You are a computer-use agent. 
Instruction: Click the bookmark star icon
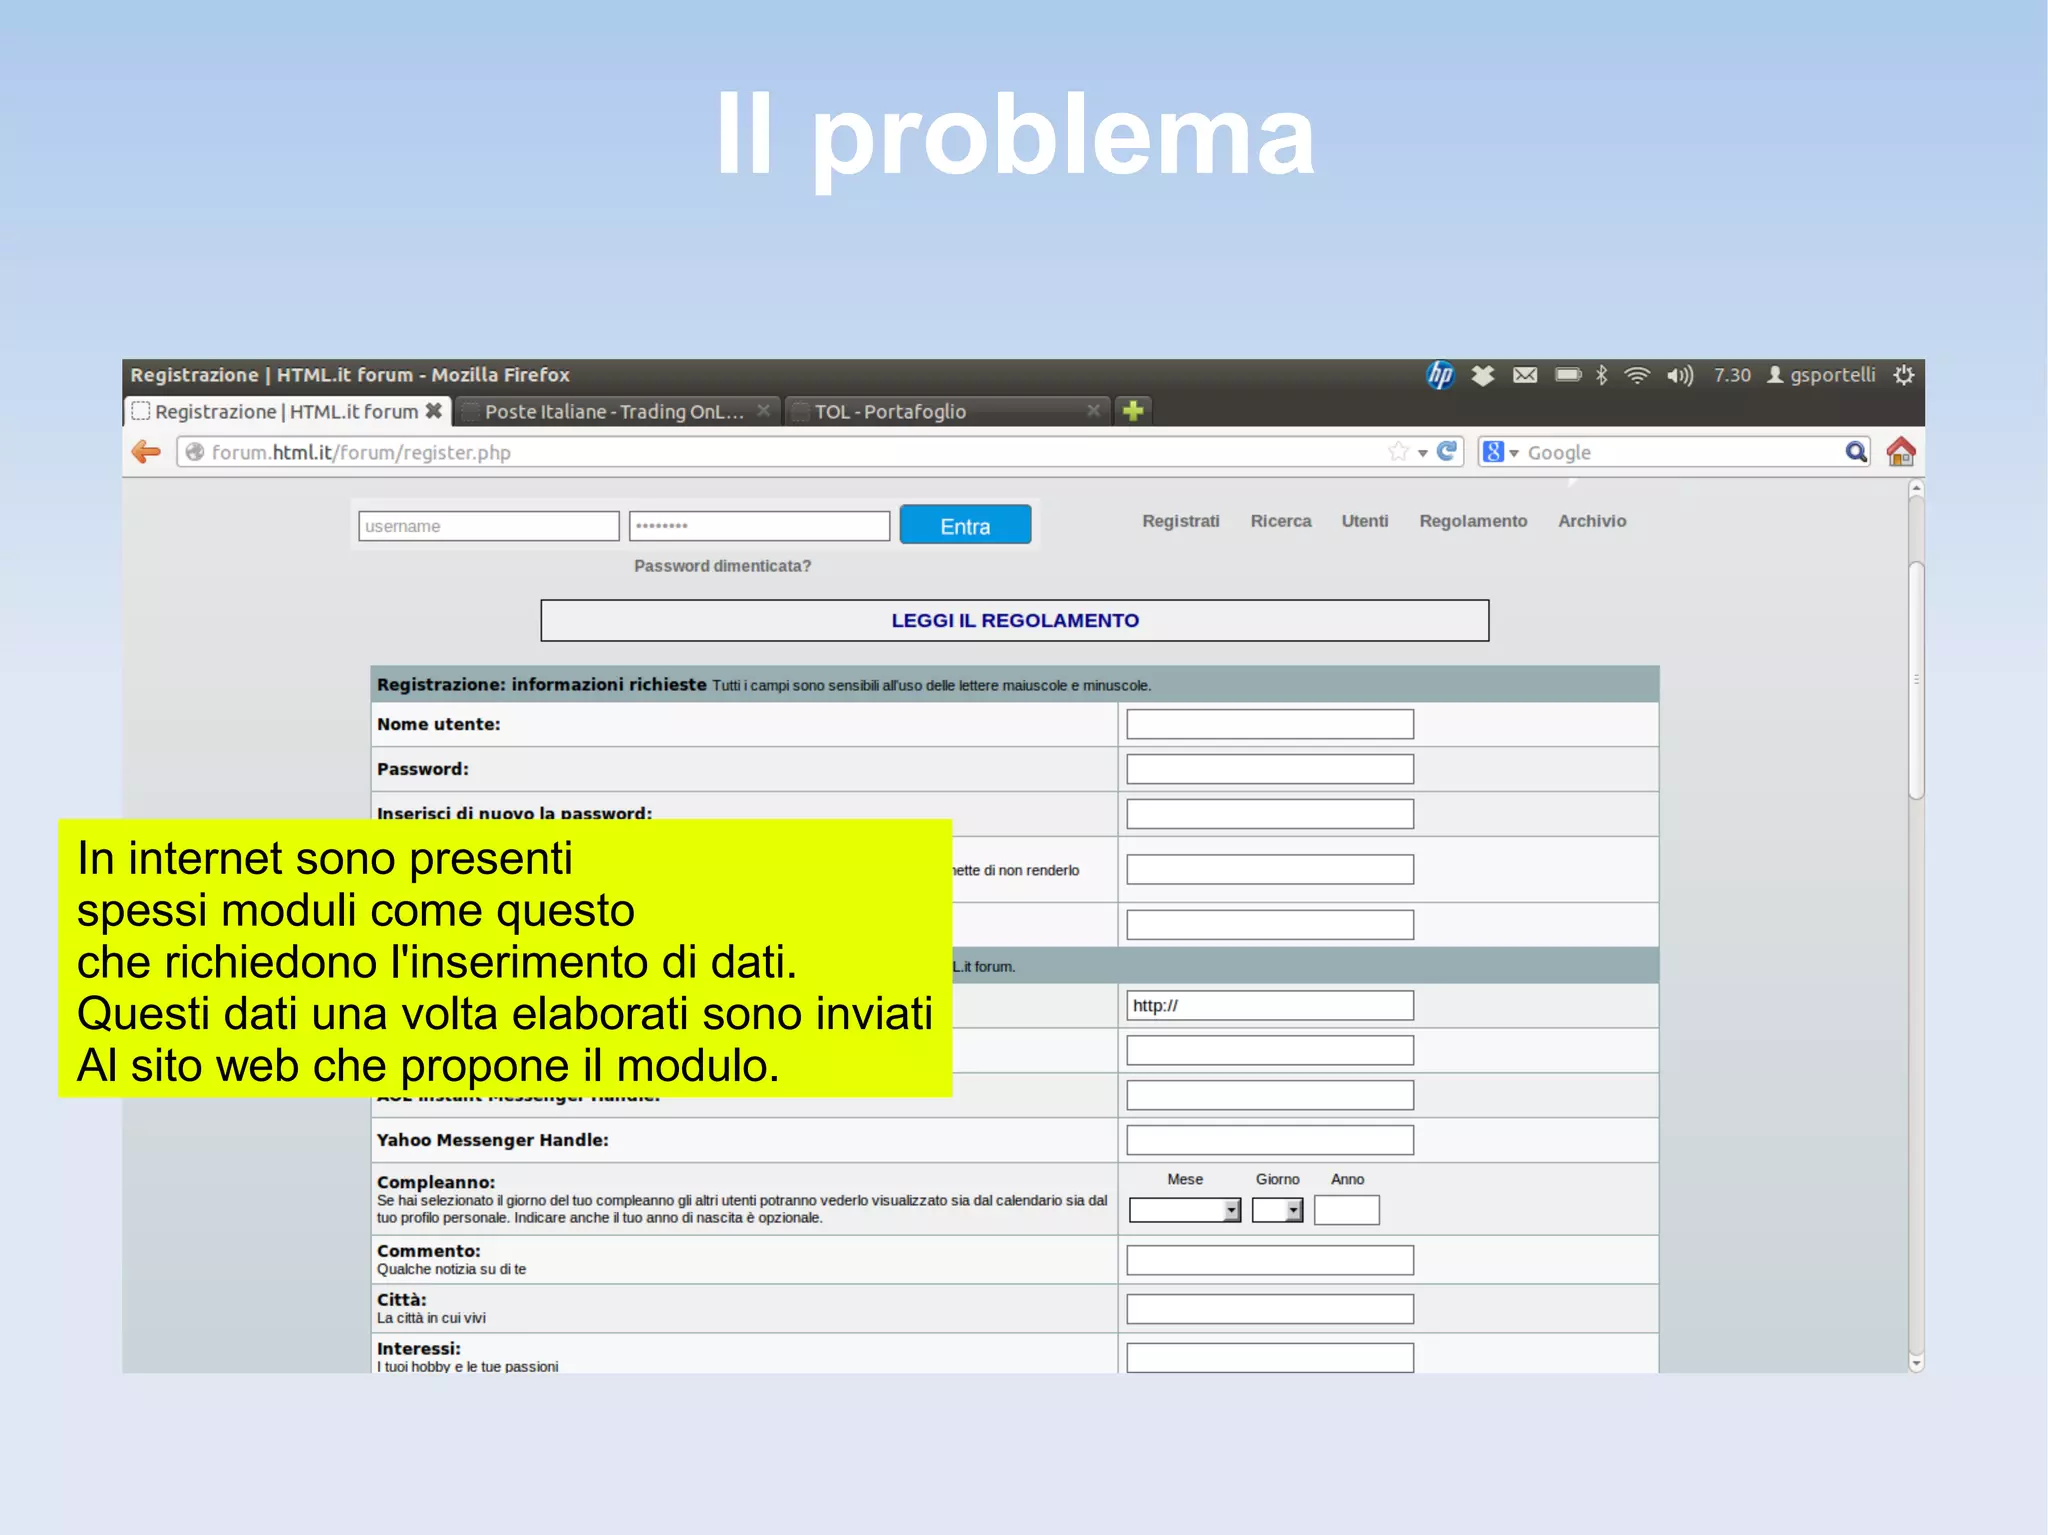[x=1397, y=452]
